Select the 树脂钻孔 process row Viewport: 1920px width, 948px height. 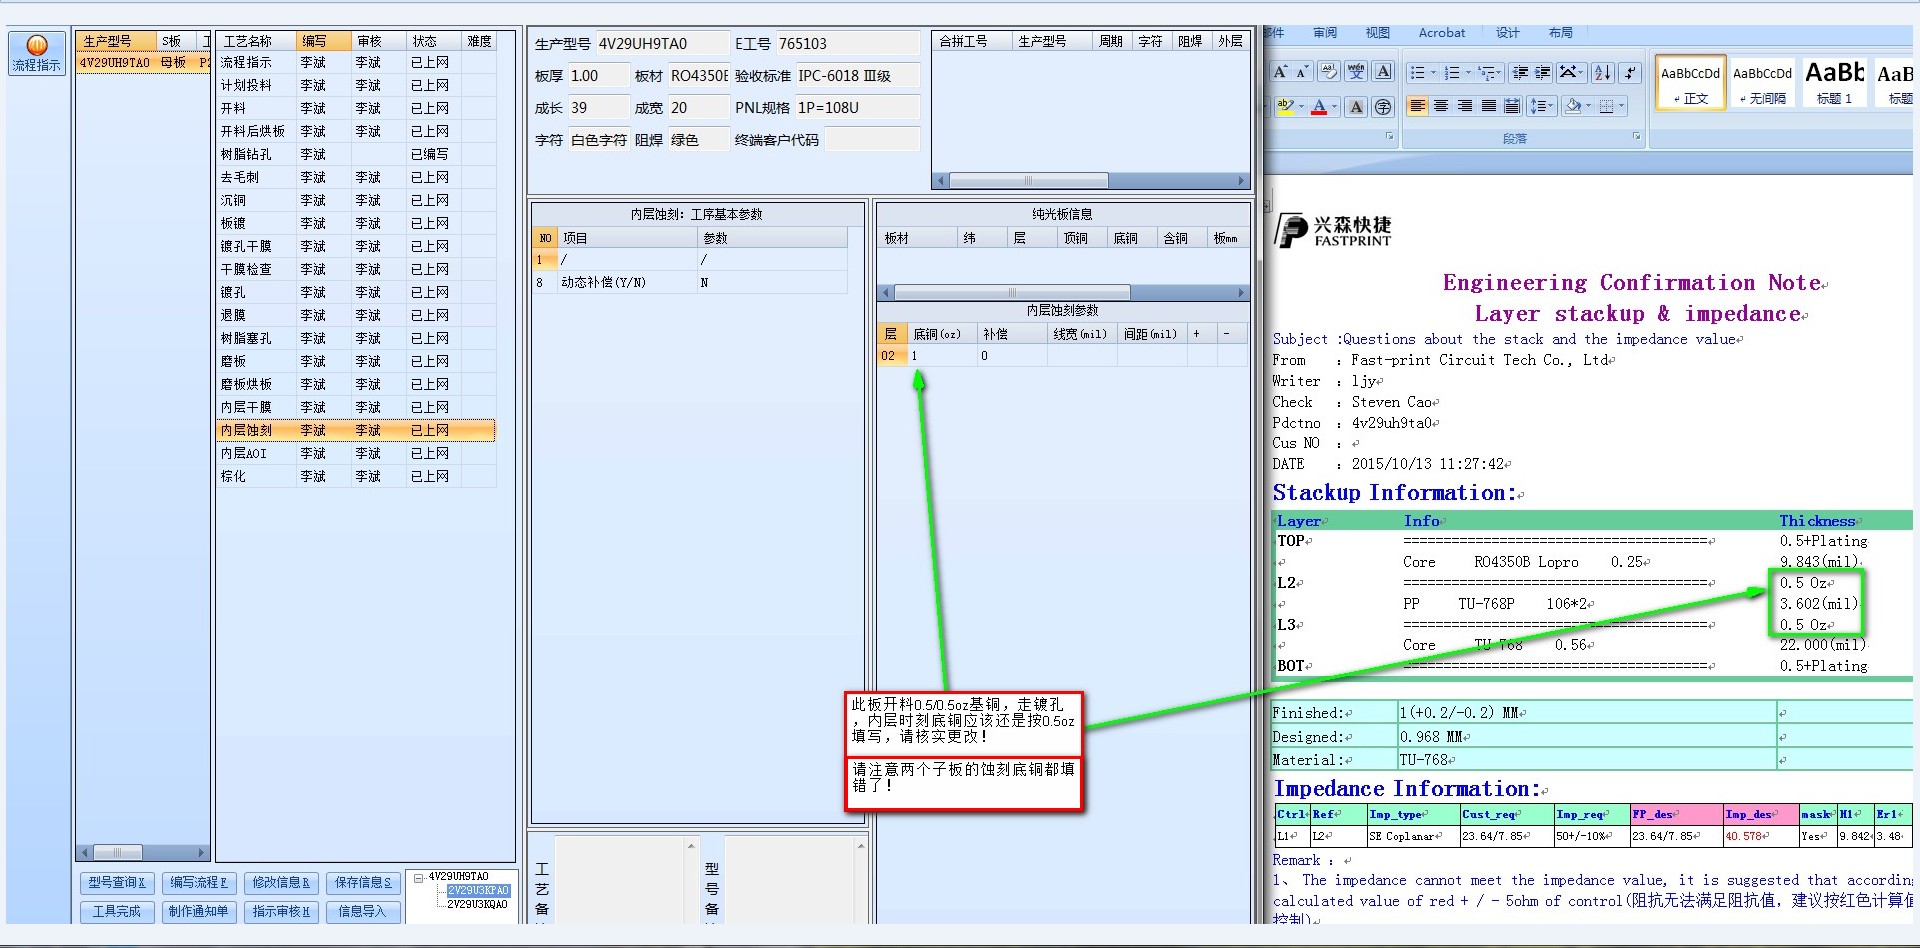[356, 155]
